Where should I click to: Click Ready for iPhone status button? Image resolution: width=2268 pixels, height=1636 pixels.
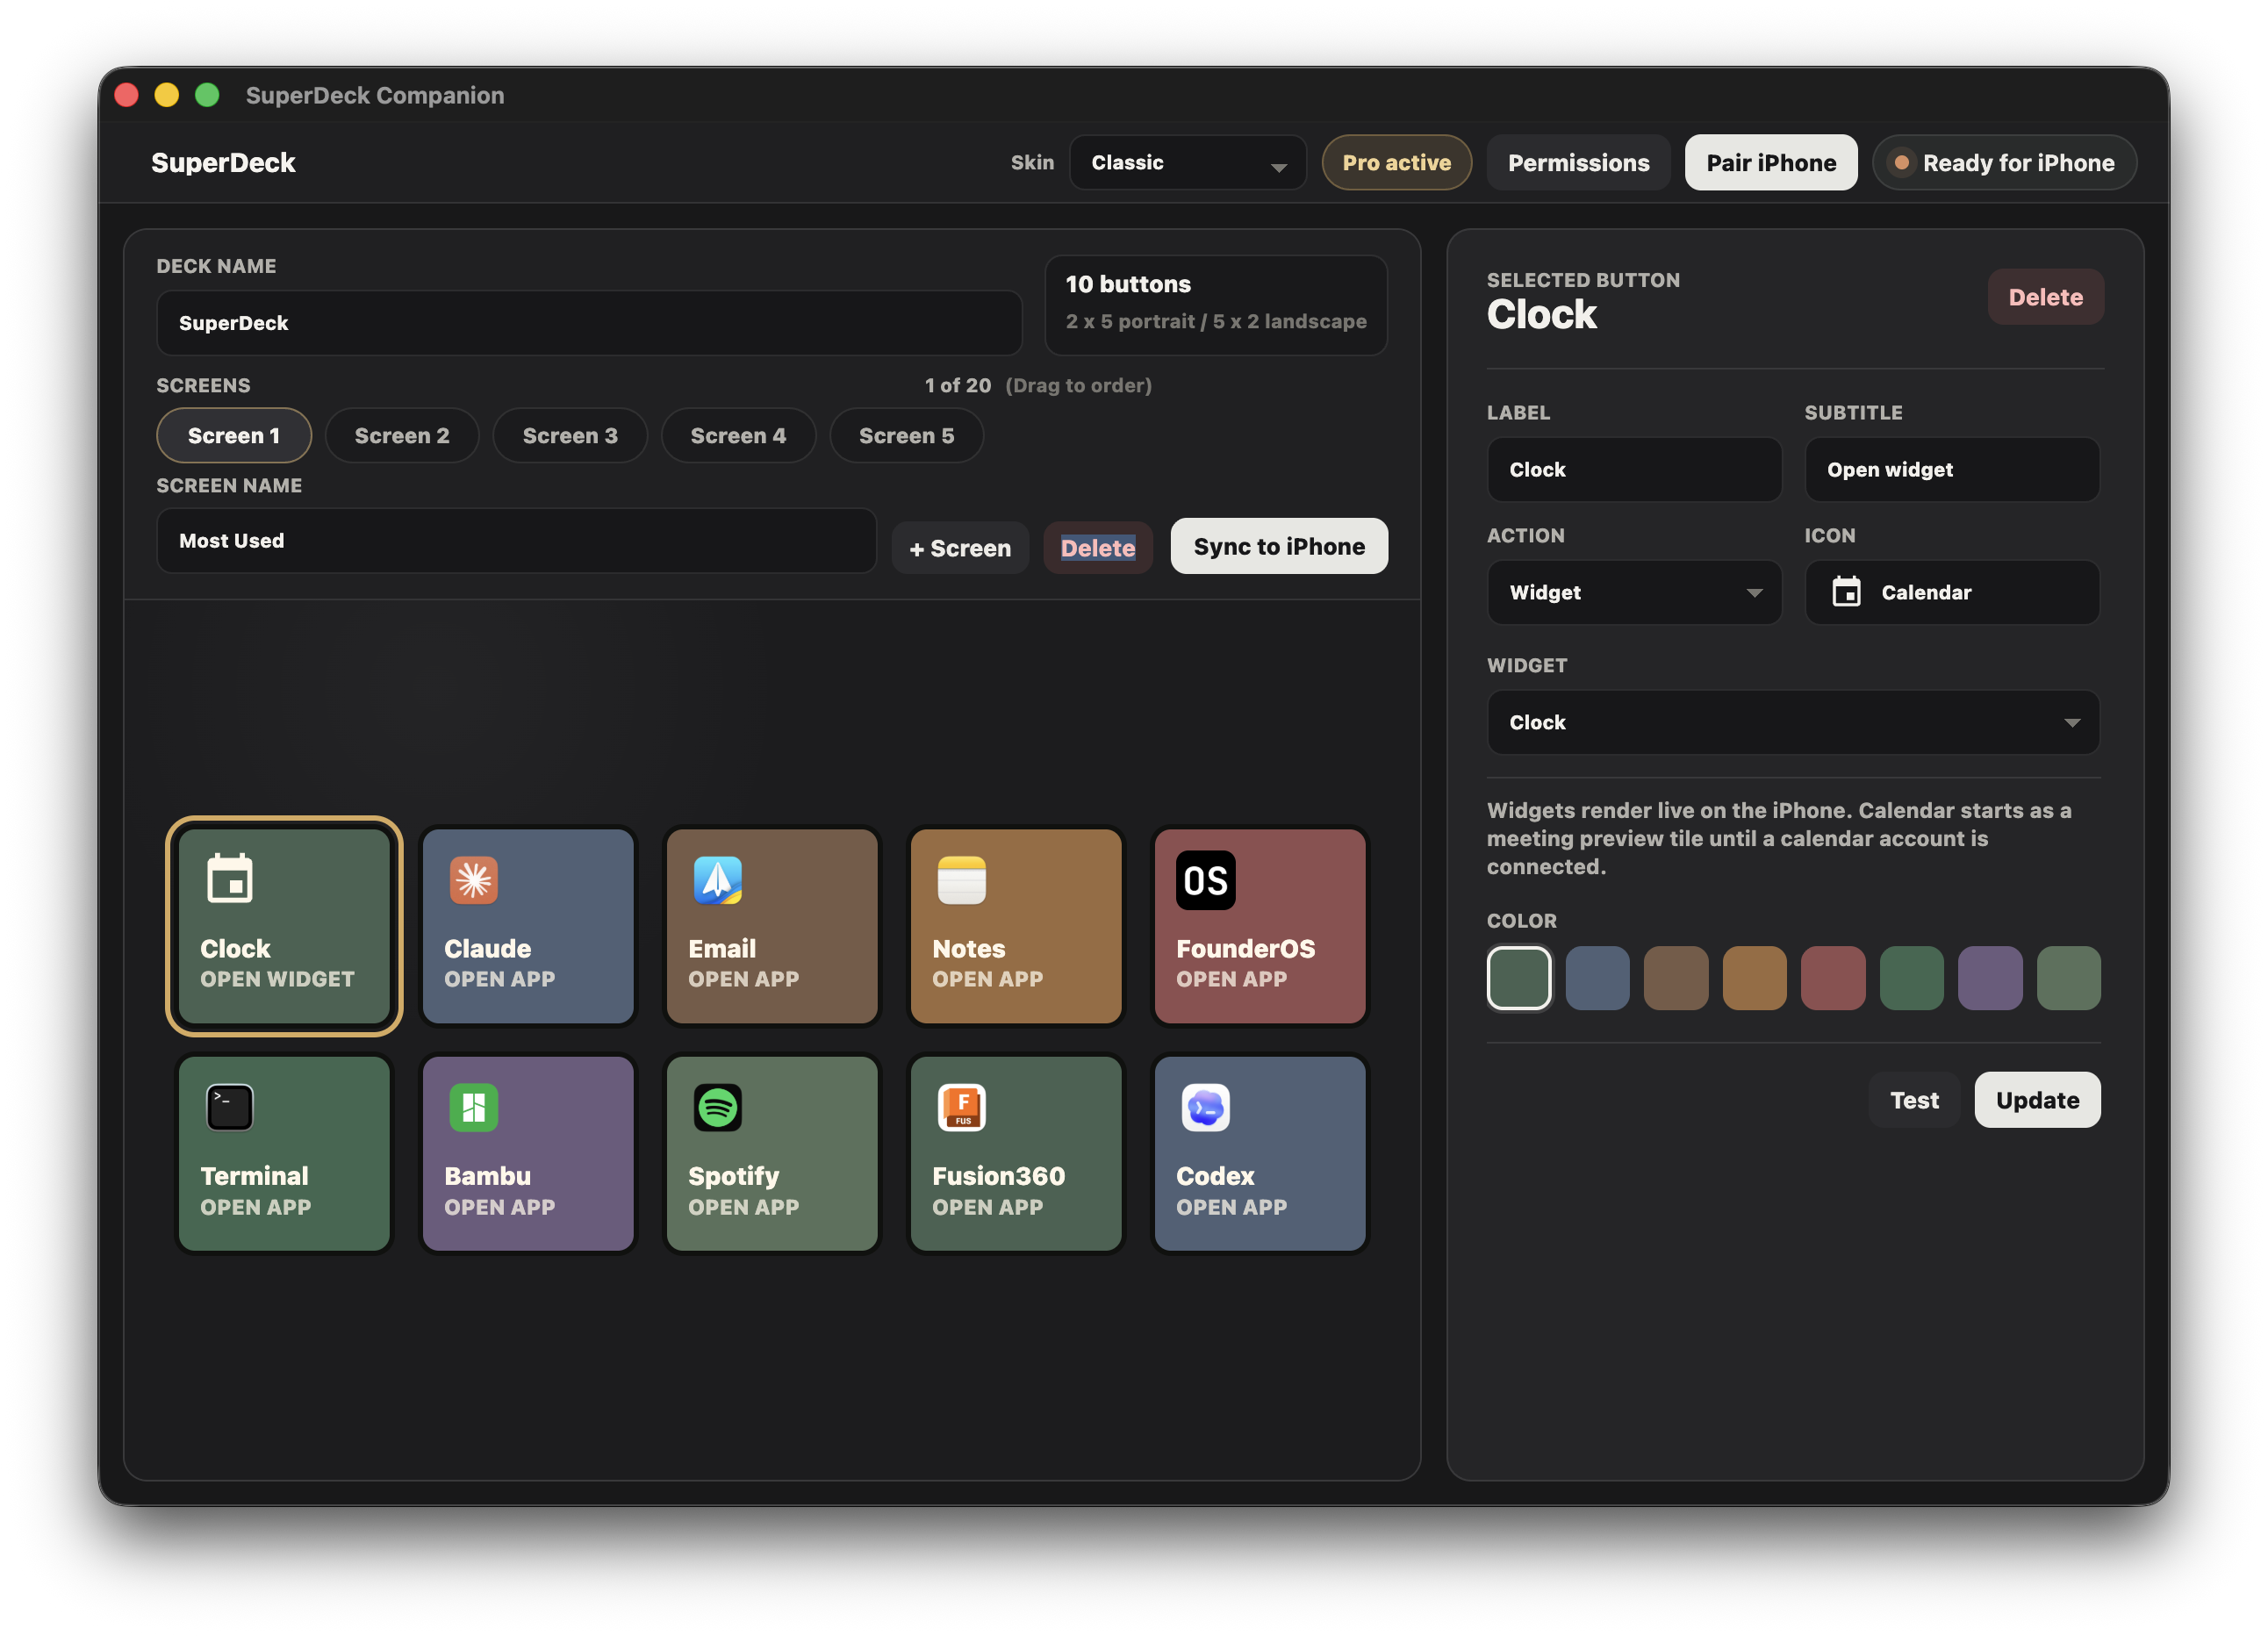[x=2004, y=162]
